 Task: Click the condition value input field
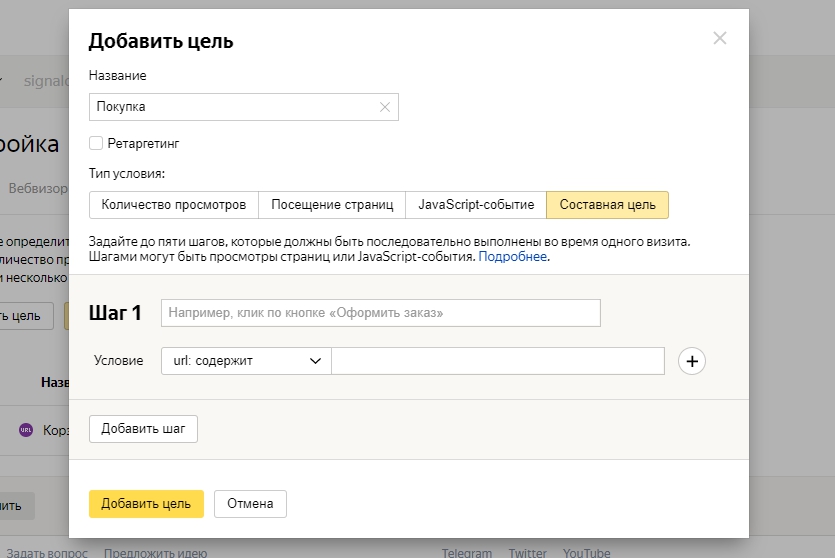497,361
